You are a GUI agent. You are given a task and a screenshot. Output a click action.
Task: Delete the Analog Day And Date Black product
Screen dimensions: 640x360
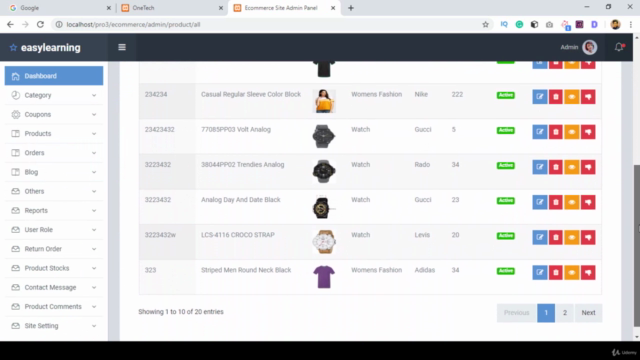[556, 202]
